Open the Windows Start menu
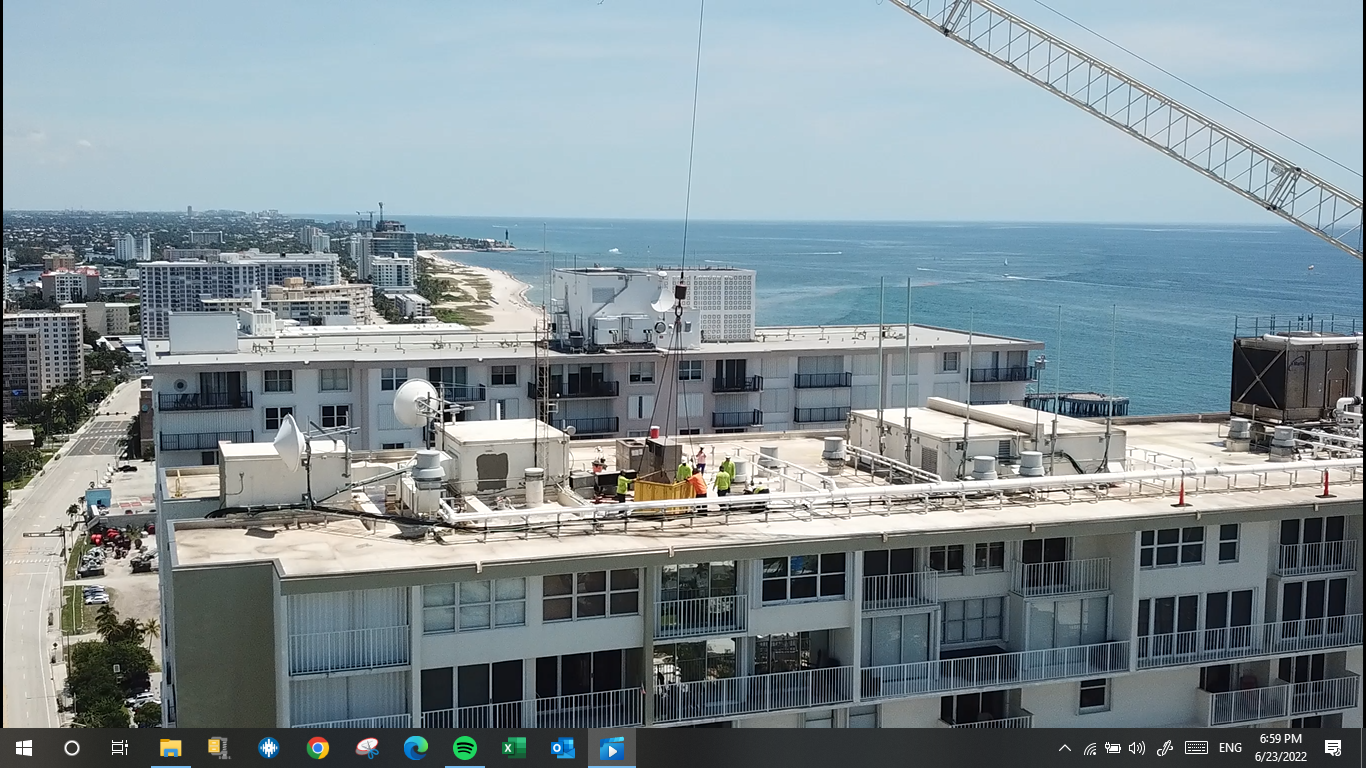 click(x=23, y=748)
